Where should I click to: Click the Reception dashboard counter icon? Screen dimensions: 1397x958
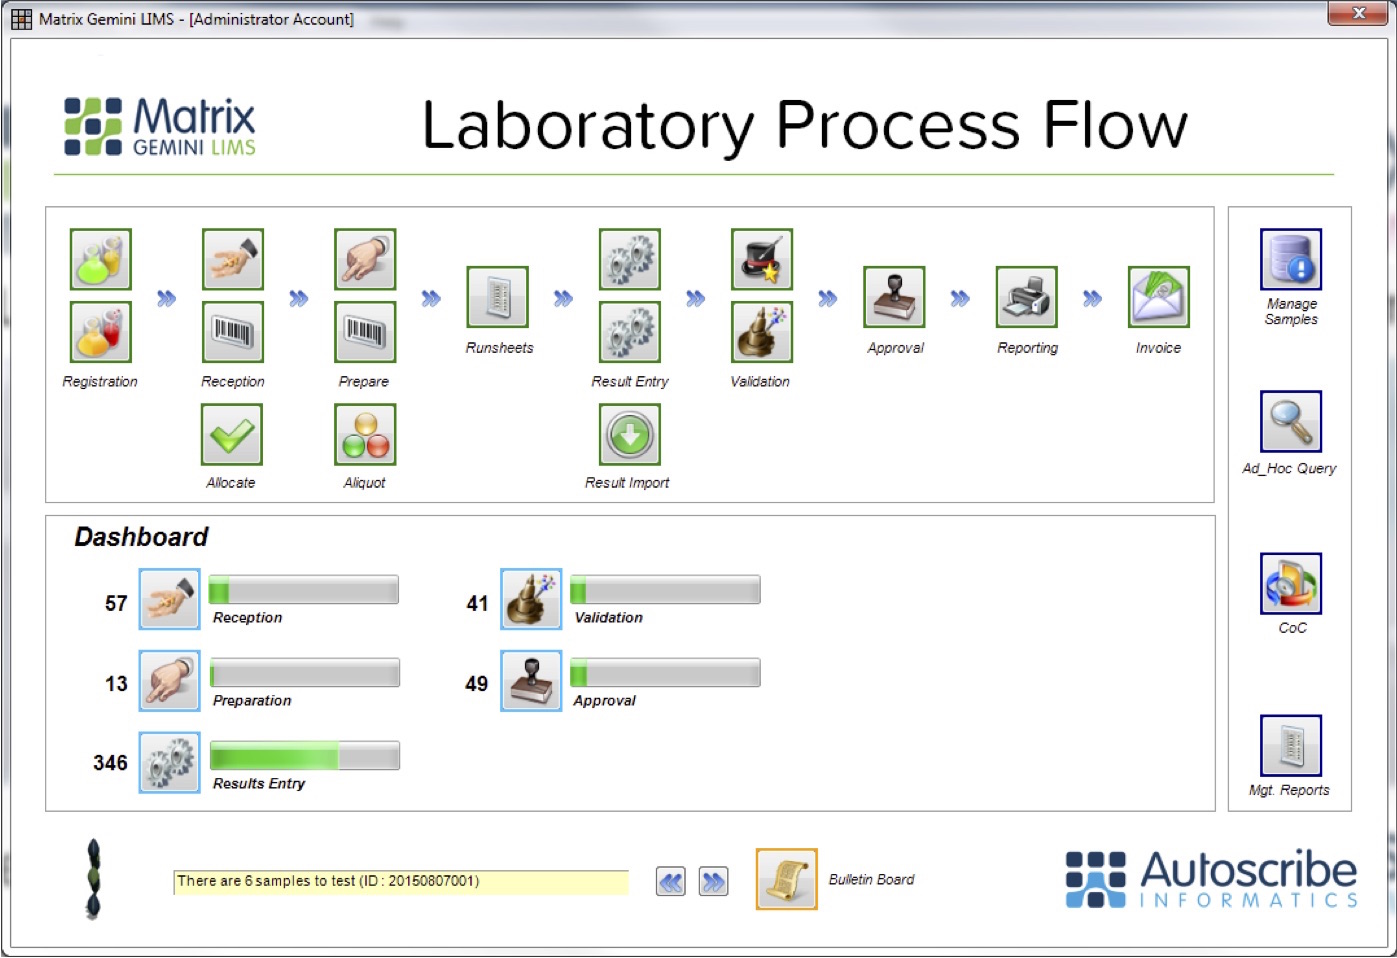pos(168,600)
